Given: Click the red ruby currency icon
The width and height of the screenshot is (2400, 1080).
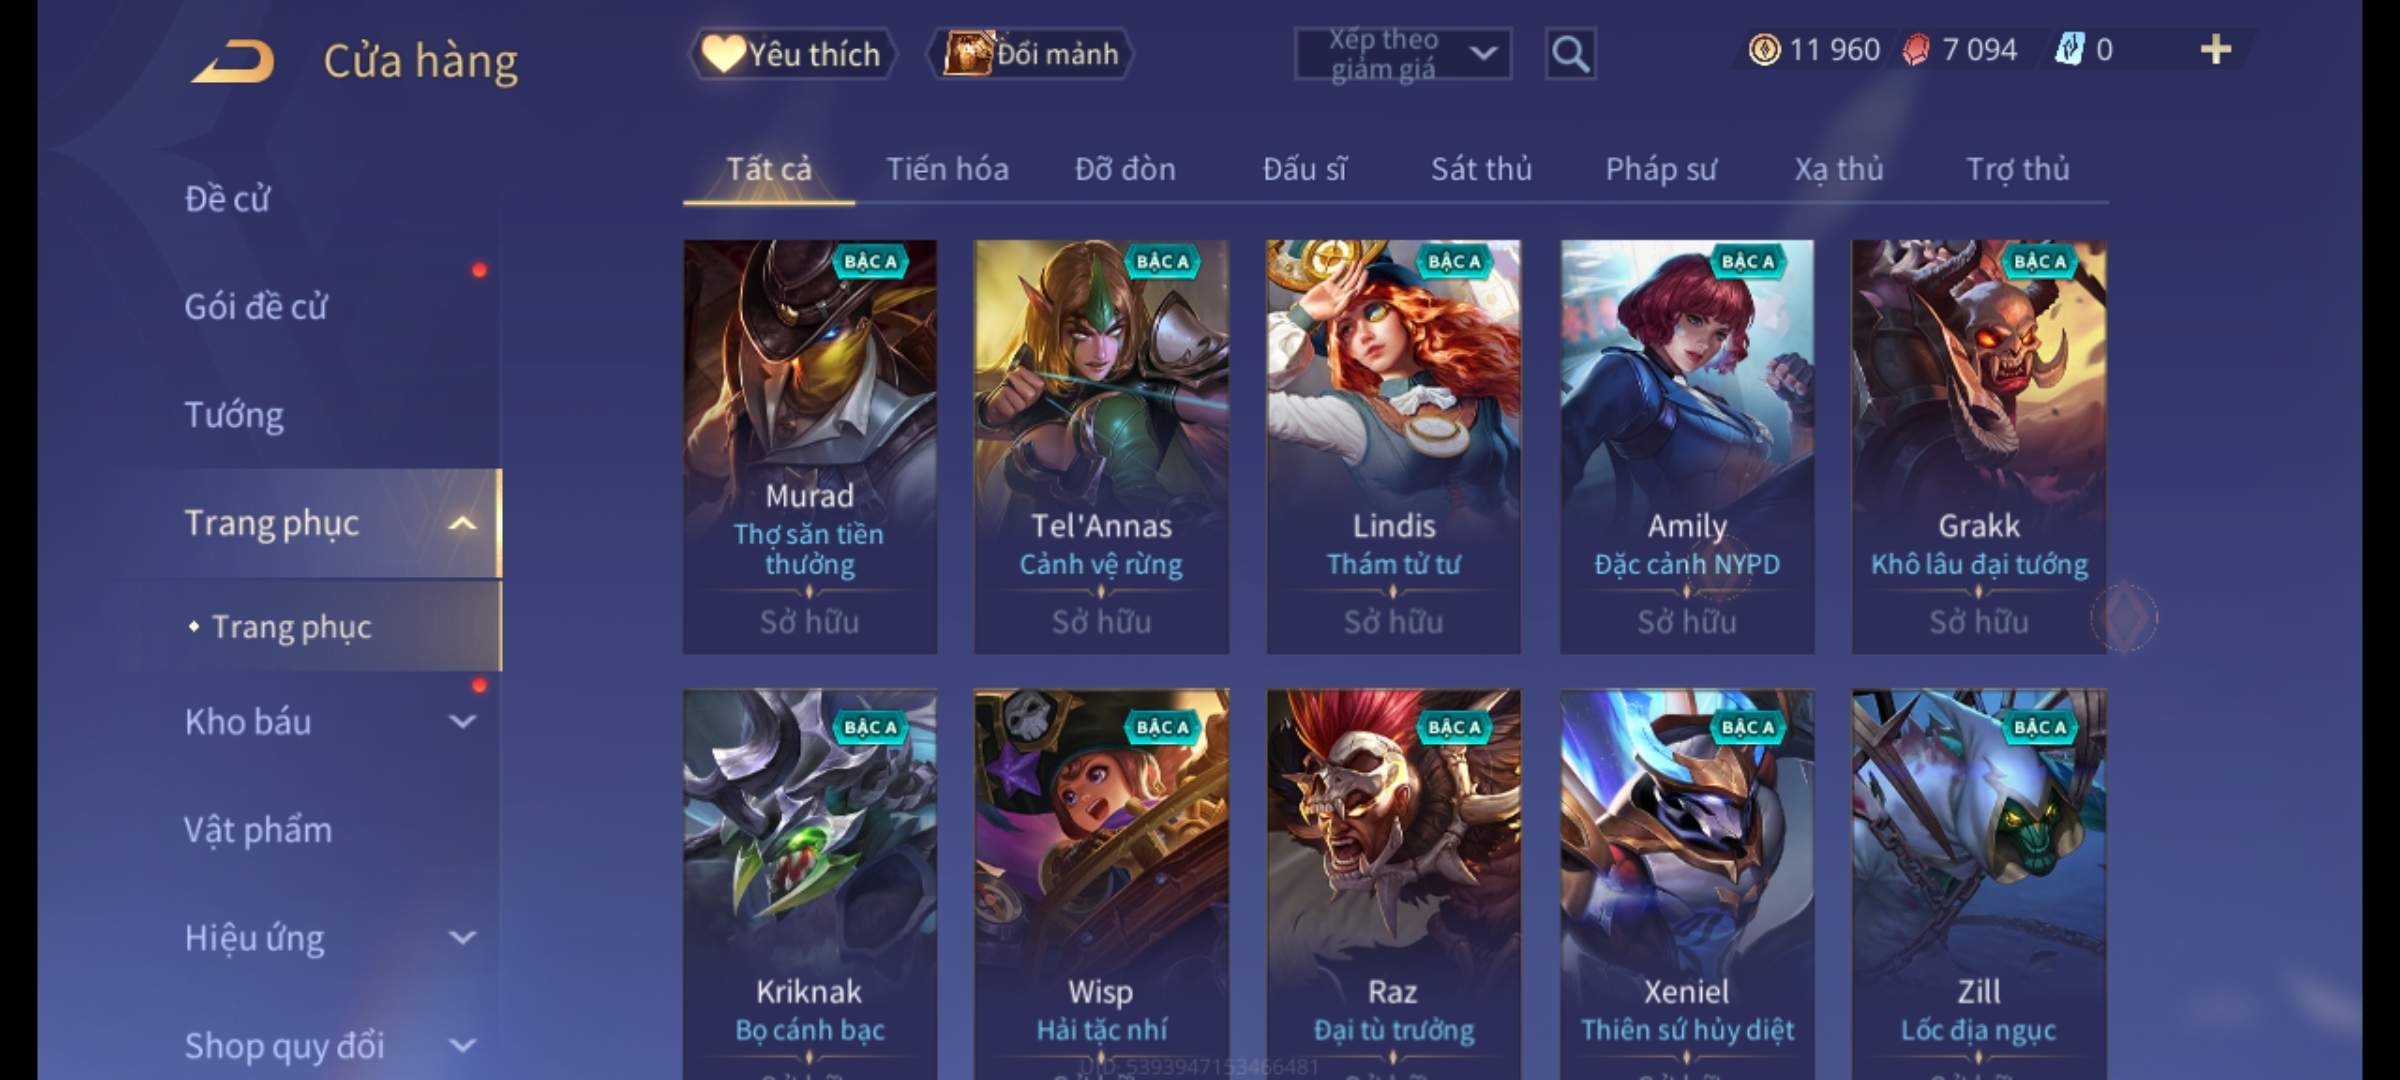Looking at the screenshot, I should click(1916, 49).
